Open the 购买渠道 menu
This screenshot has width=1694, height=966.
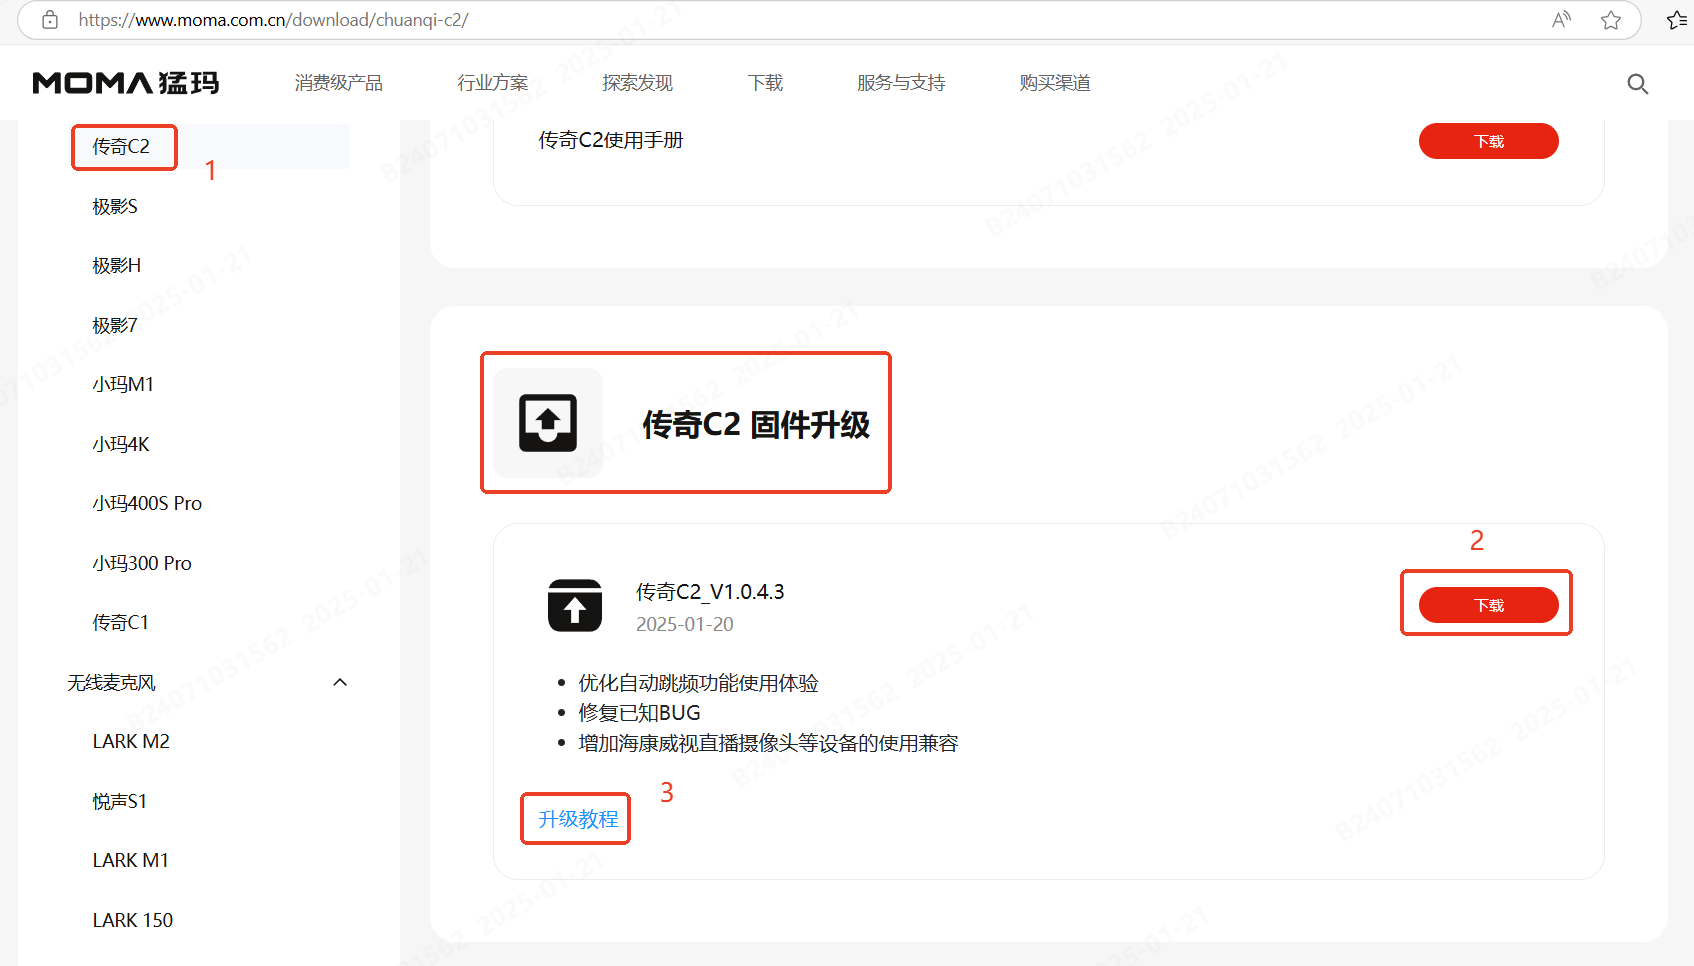point(1055,83)
